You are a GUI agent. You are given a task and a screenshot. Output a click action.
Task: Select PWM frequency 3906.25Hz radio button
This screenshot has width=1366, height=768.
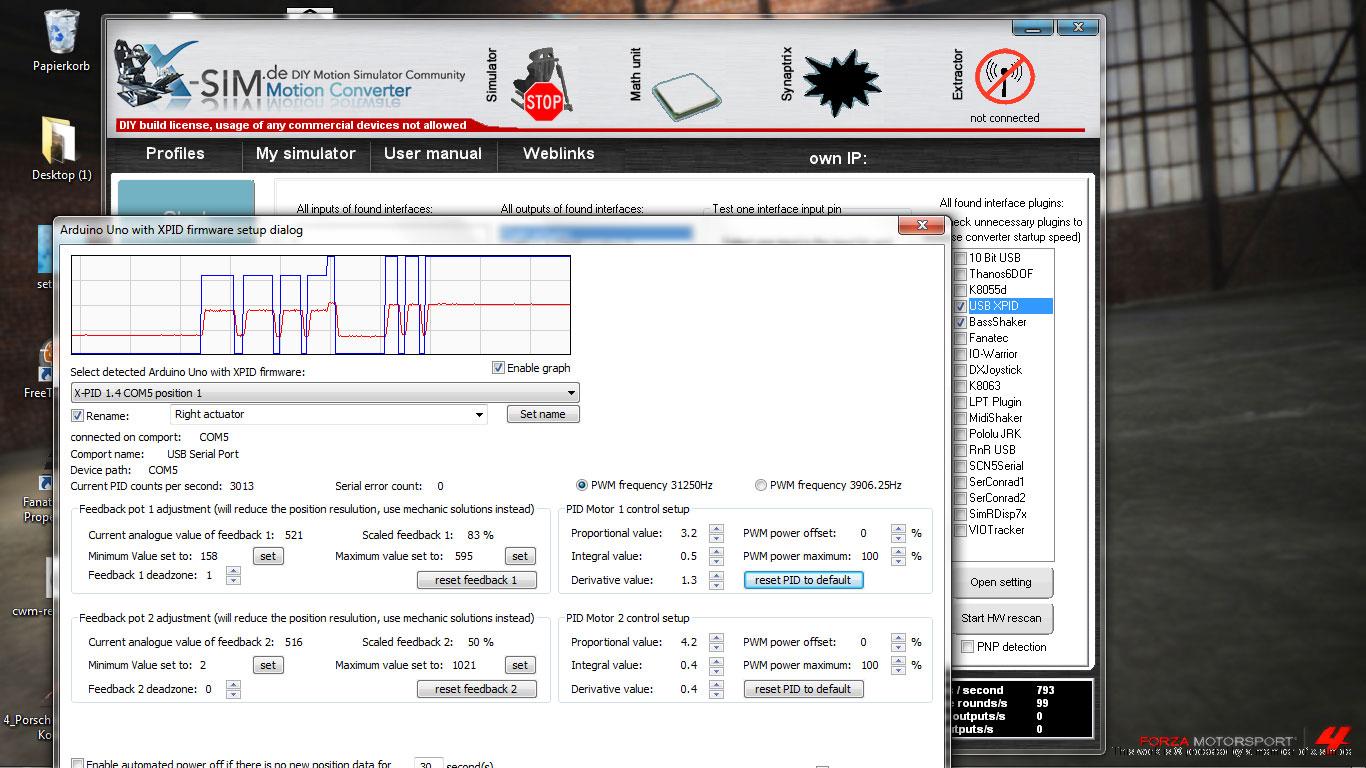761,485
